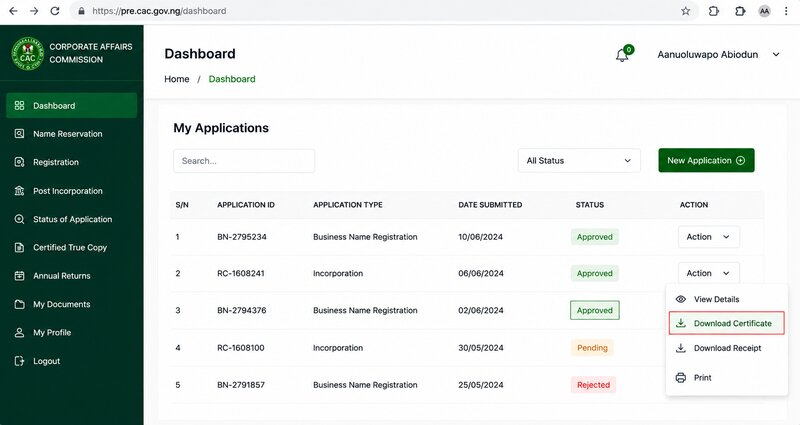
Task: Click application ID BN-2791857
Action: (x=241, y=385)
